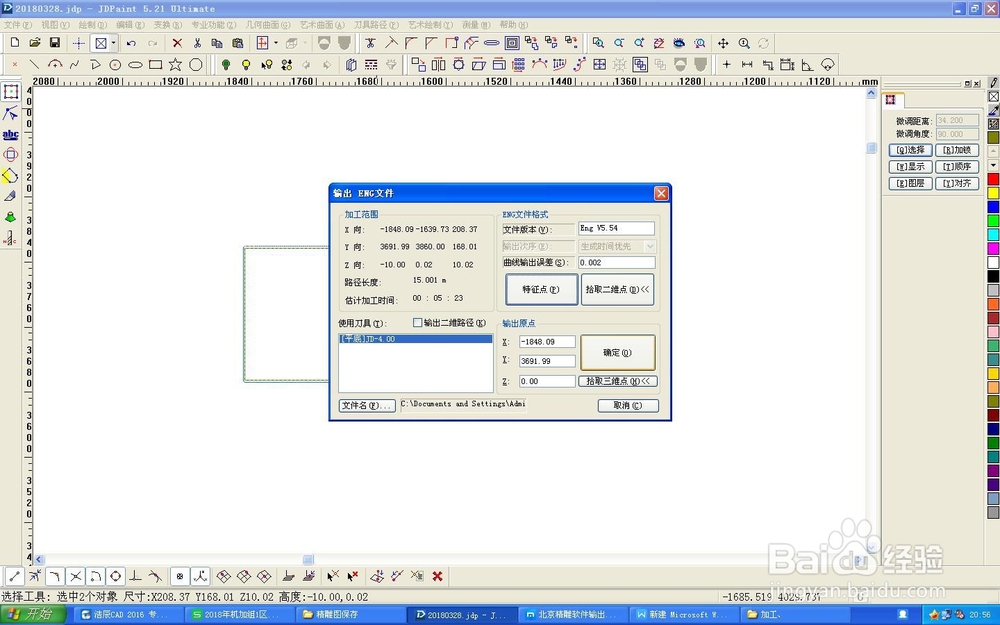Select the JD-4.00 tool list entry

(415, 339)
